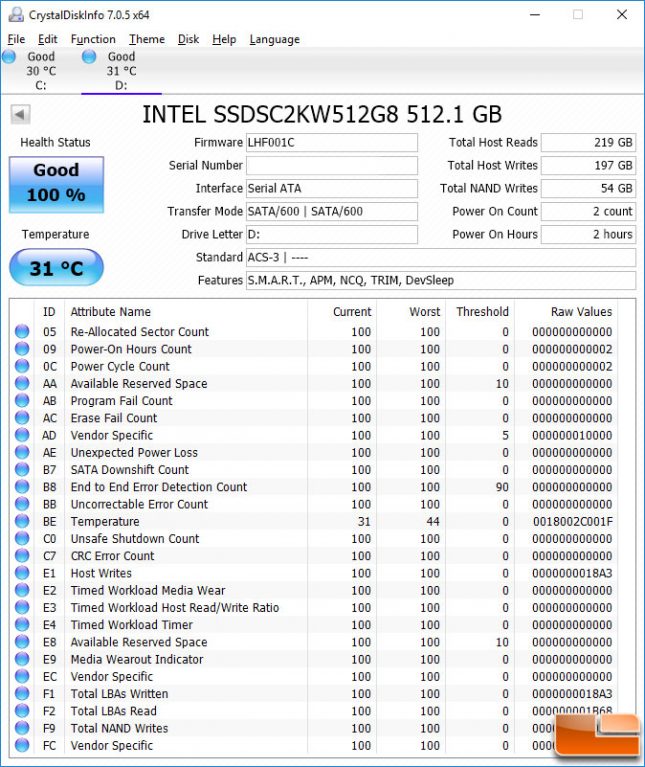Screen dimensions: 645x767
Task: Open the Function menu
Action: 93,39
